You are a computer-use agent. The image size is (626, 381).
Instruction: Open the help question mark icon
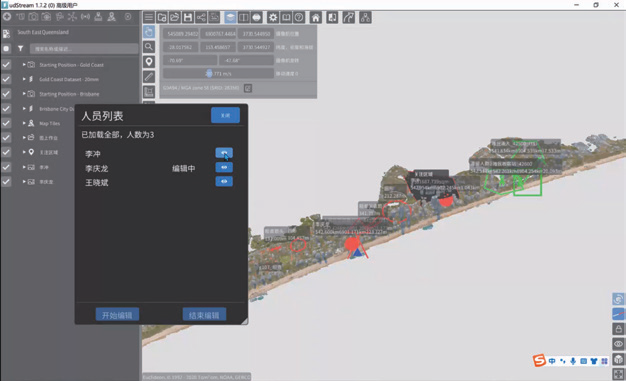click(299, 18)
